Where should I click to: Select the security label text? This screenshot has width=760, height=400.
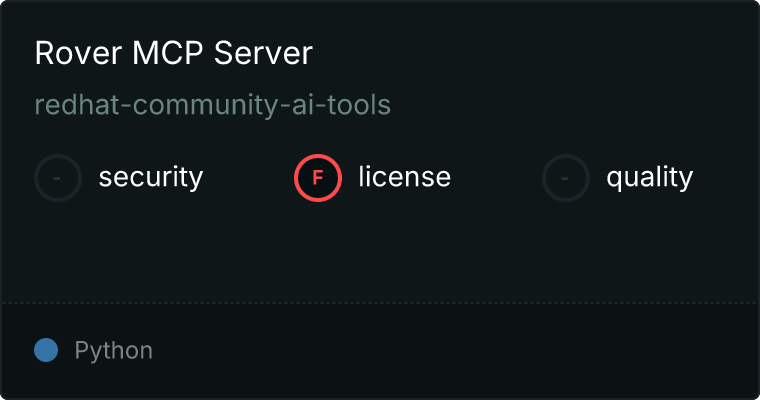pos(150,178)
